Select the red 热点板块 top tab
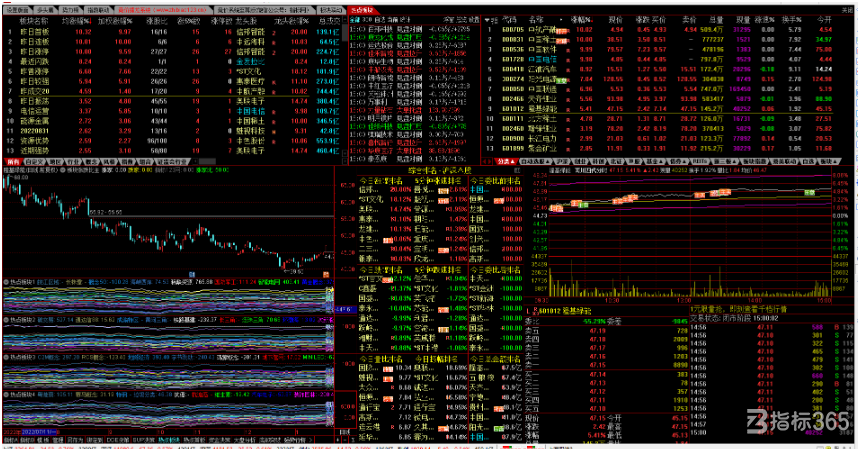 (362, 10)
